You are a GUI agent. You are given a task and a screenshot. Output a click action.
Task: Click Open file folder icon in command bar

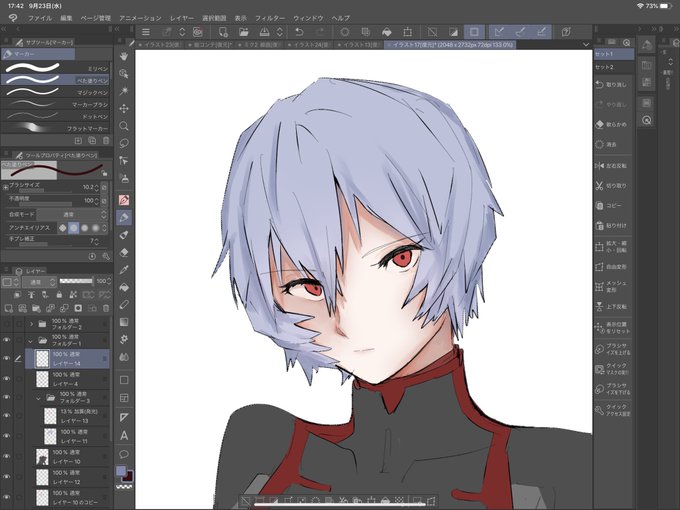pos(244,32)
